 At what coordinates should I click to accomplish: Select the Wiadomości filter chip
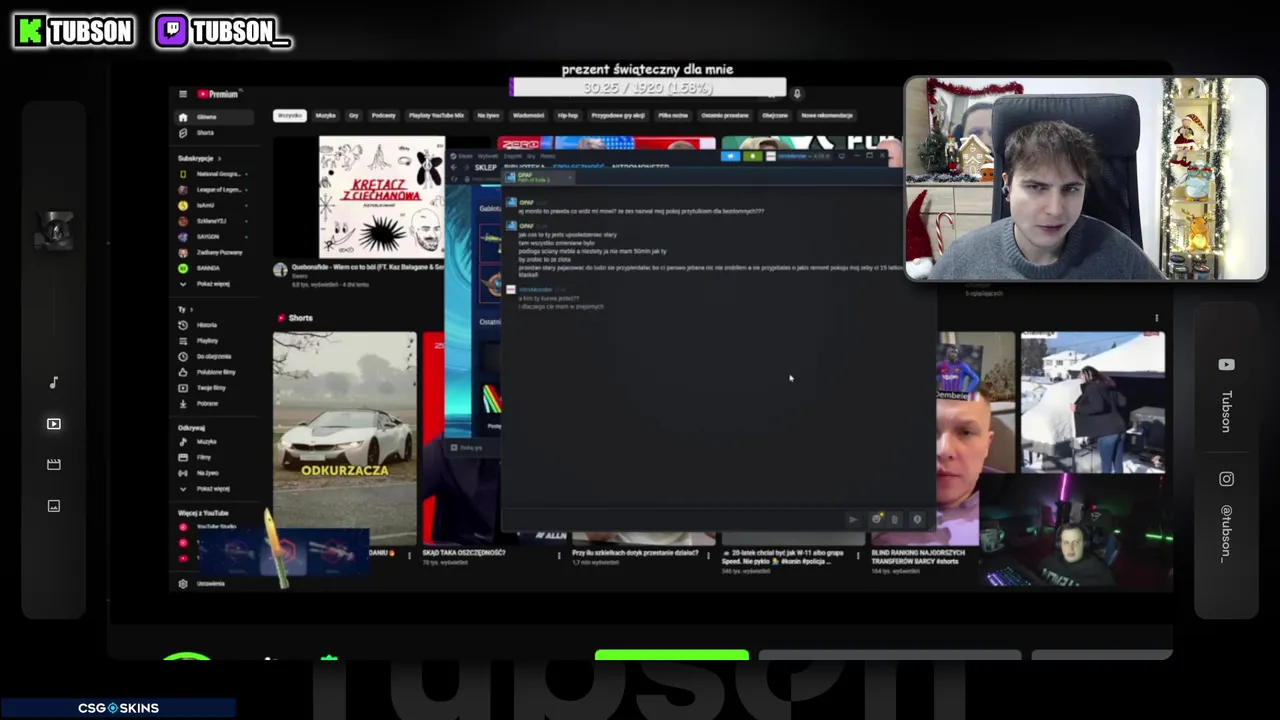point(528,116)
